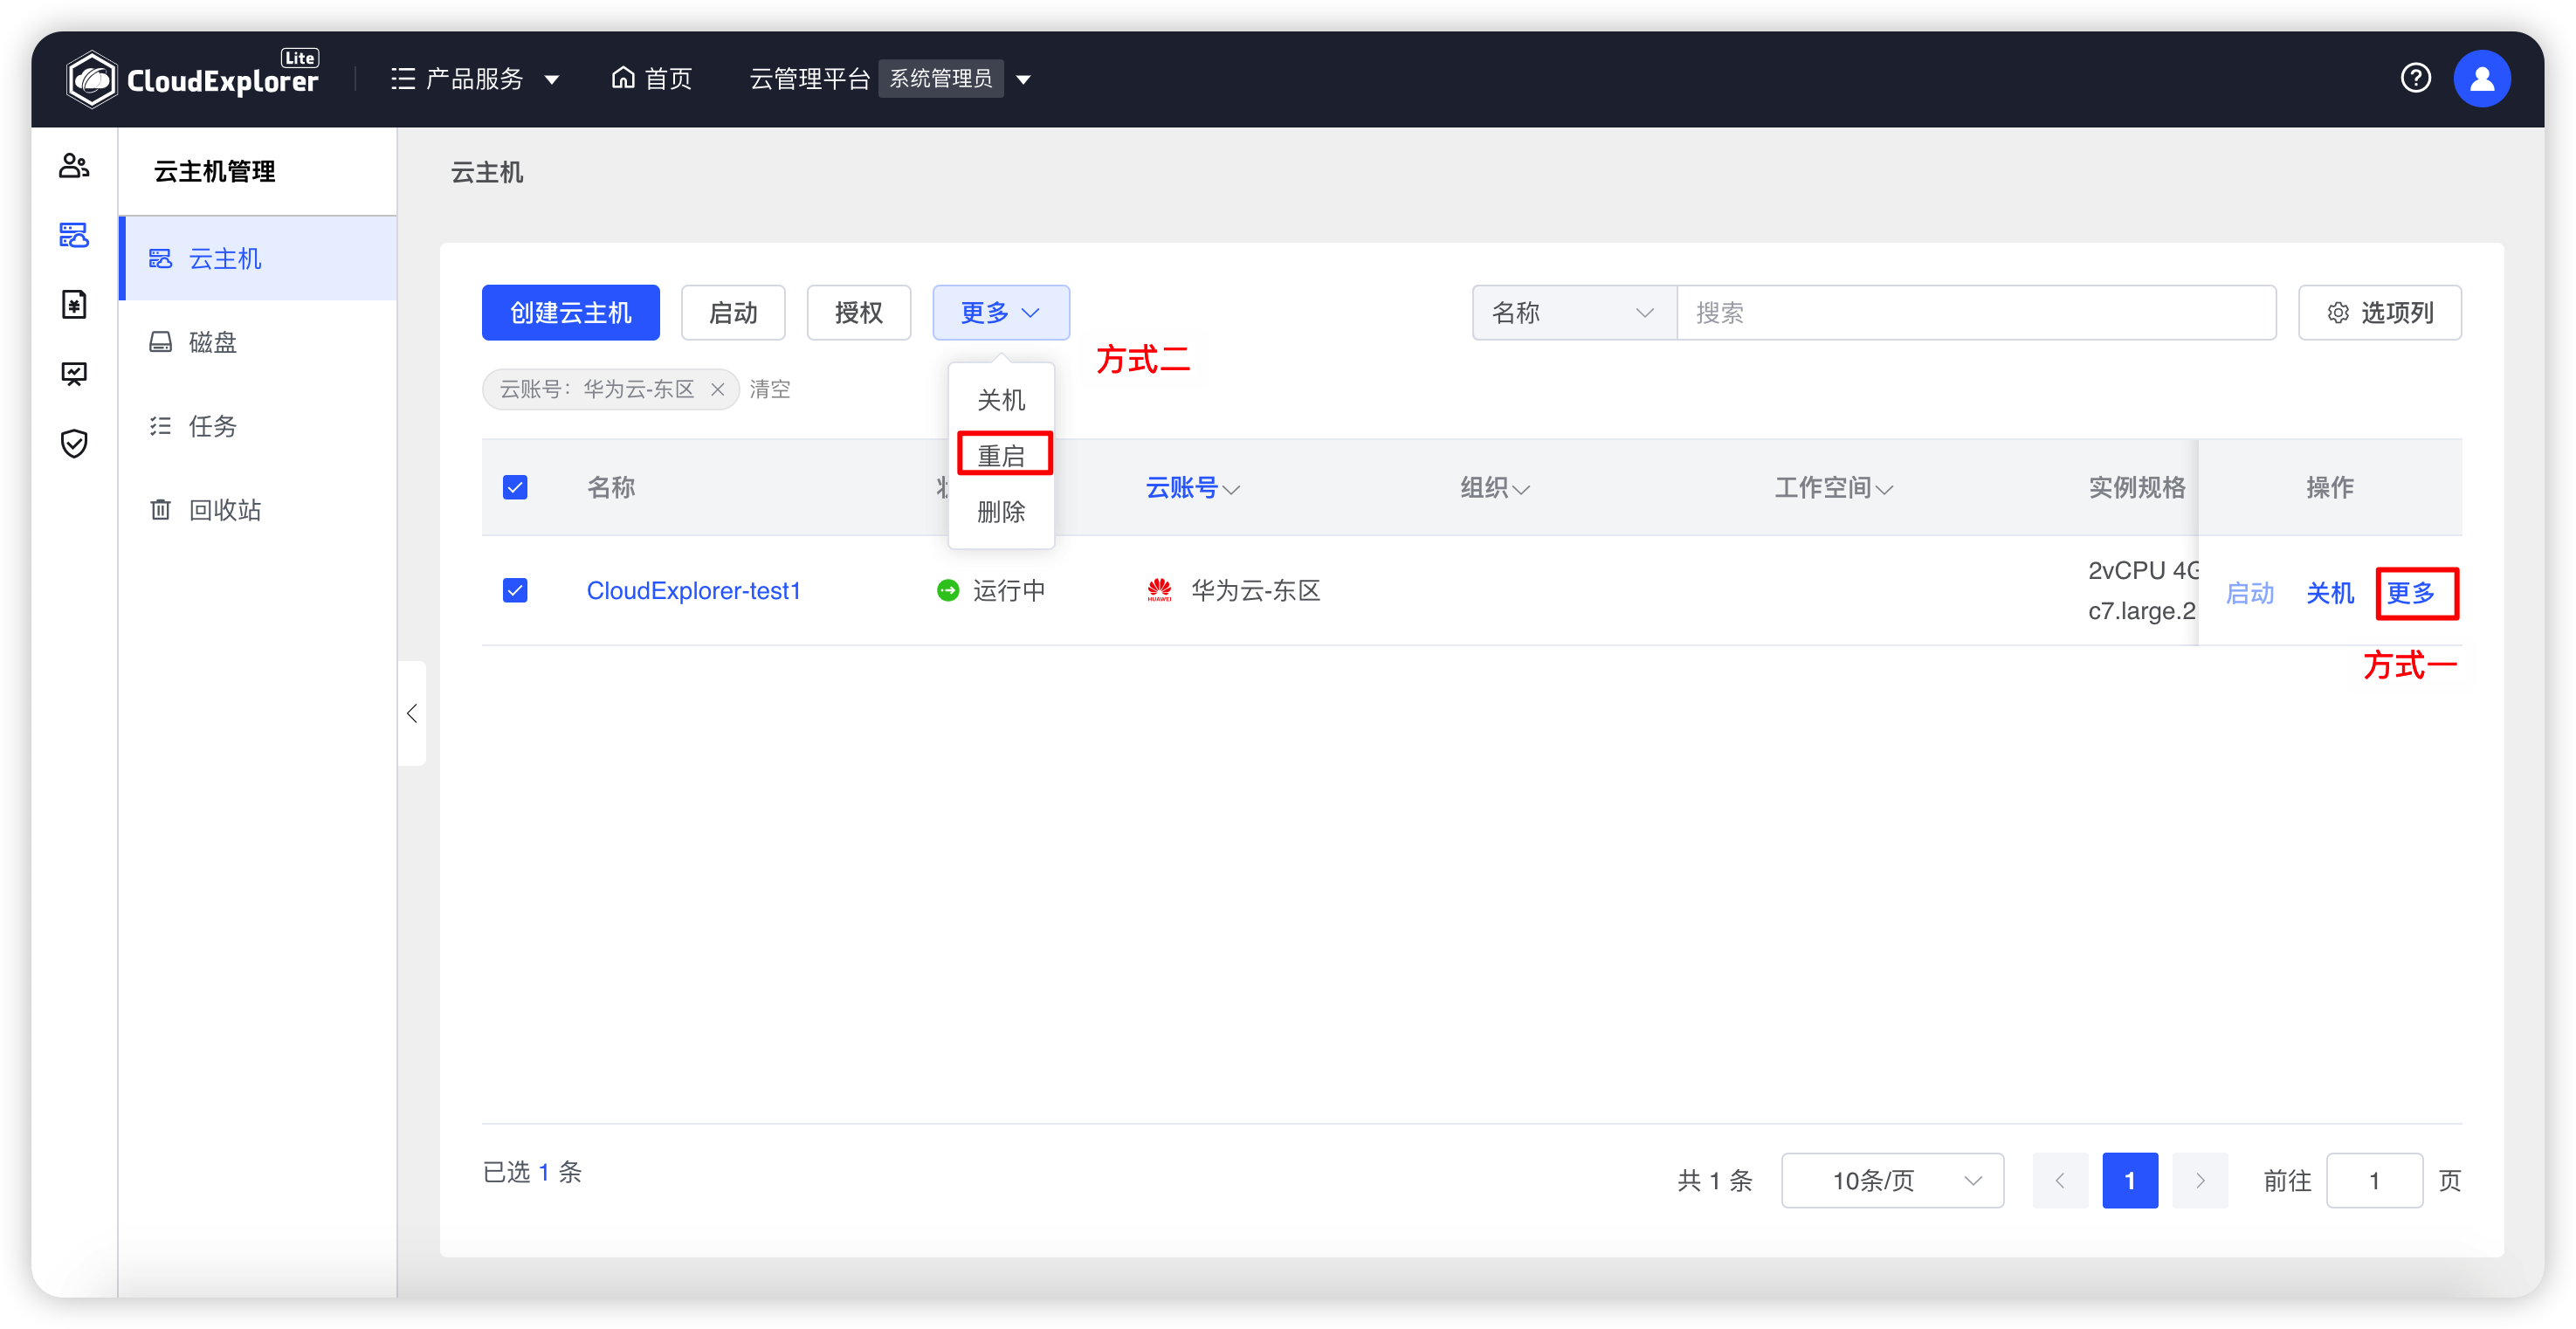The image size is (2576, 1329).
Task: Open the monitoring chart icon in left rail
Action: [x=74, y=373]
